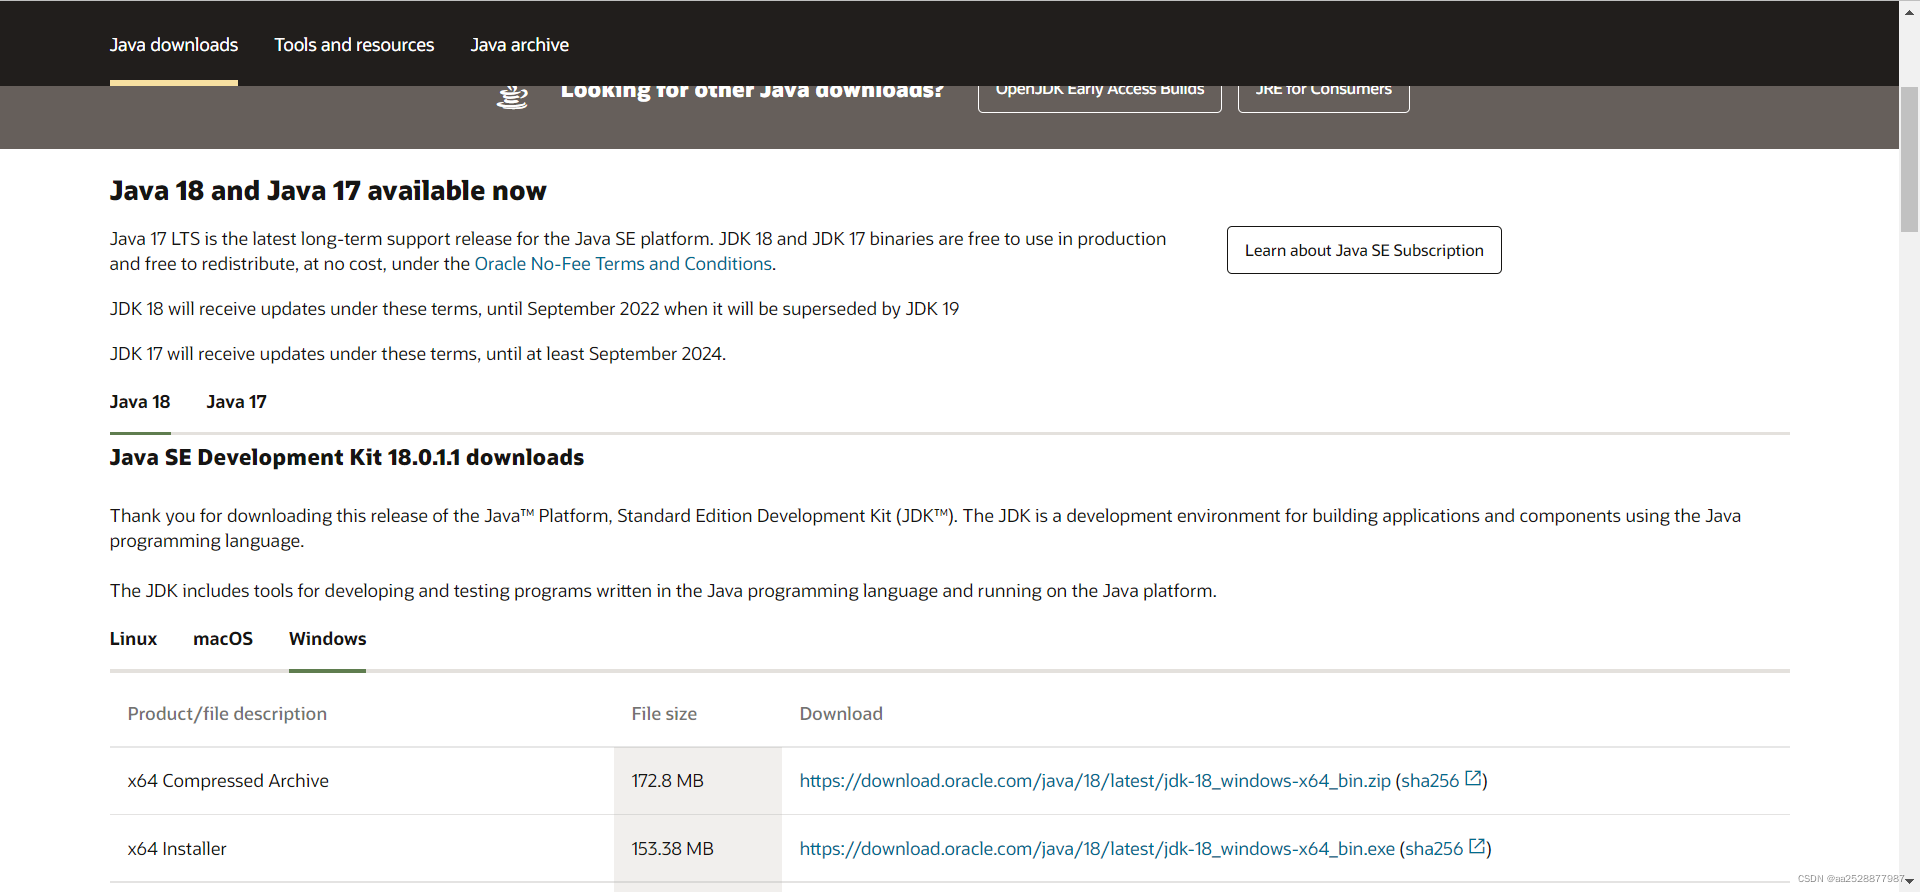The width and height of the screenshot is (1920, 892).
Task: Open Oracle No-Fee Terms and Conditions link
Action: [623, 264]
